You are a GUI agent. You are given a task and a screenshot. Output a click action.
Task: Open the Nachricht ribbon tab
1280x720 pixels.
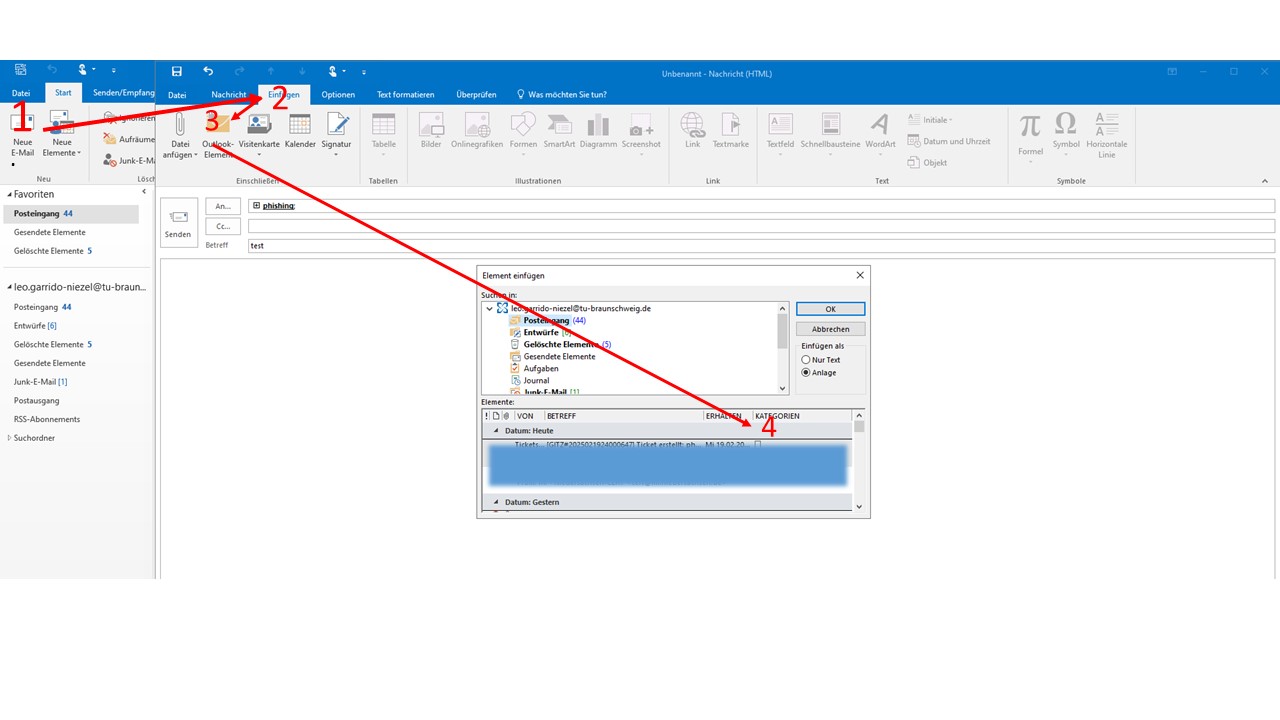pos(228,95)
